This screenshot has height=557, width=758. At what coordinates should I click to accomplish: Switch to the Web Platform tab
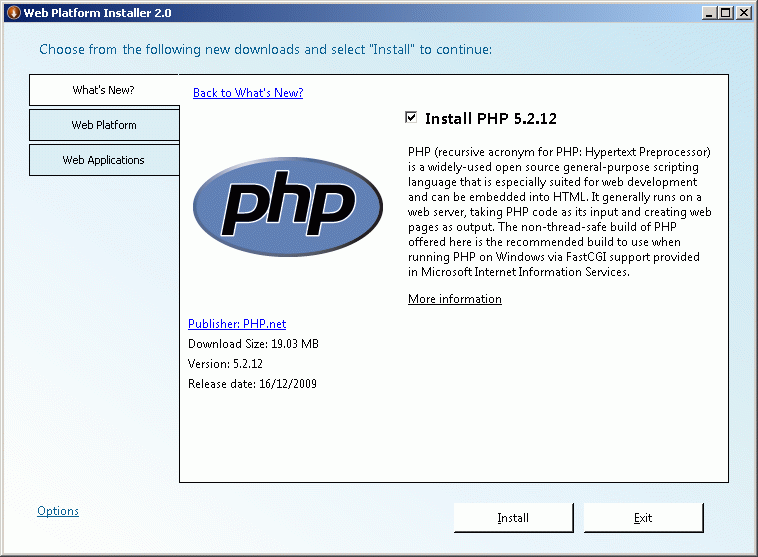point(104,125)
